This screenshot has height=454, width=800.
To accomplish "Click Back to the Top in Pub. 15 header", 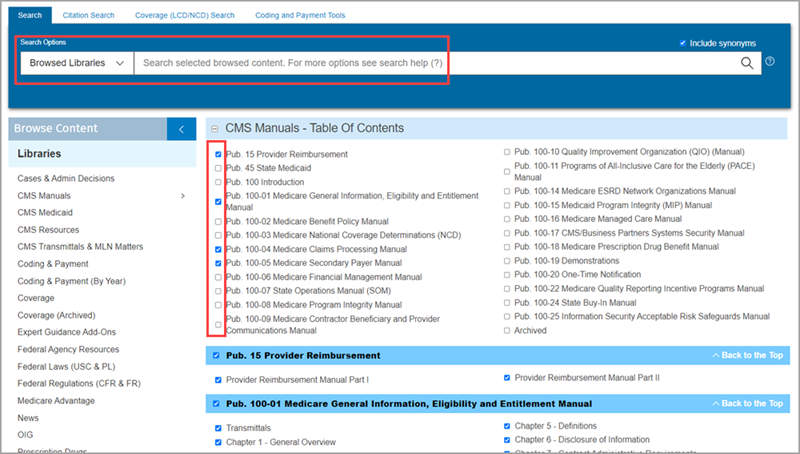I will coord(748,356).
